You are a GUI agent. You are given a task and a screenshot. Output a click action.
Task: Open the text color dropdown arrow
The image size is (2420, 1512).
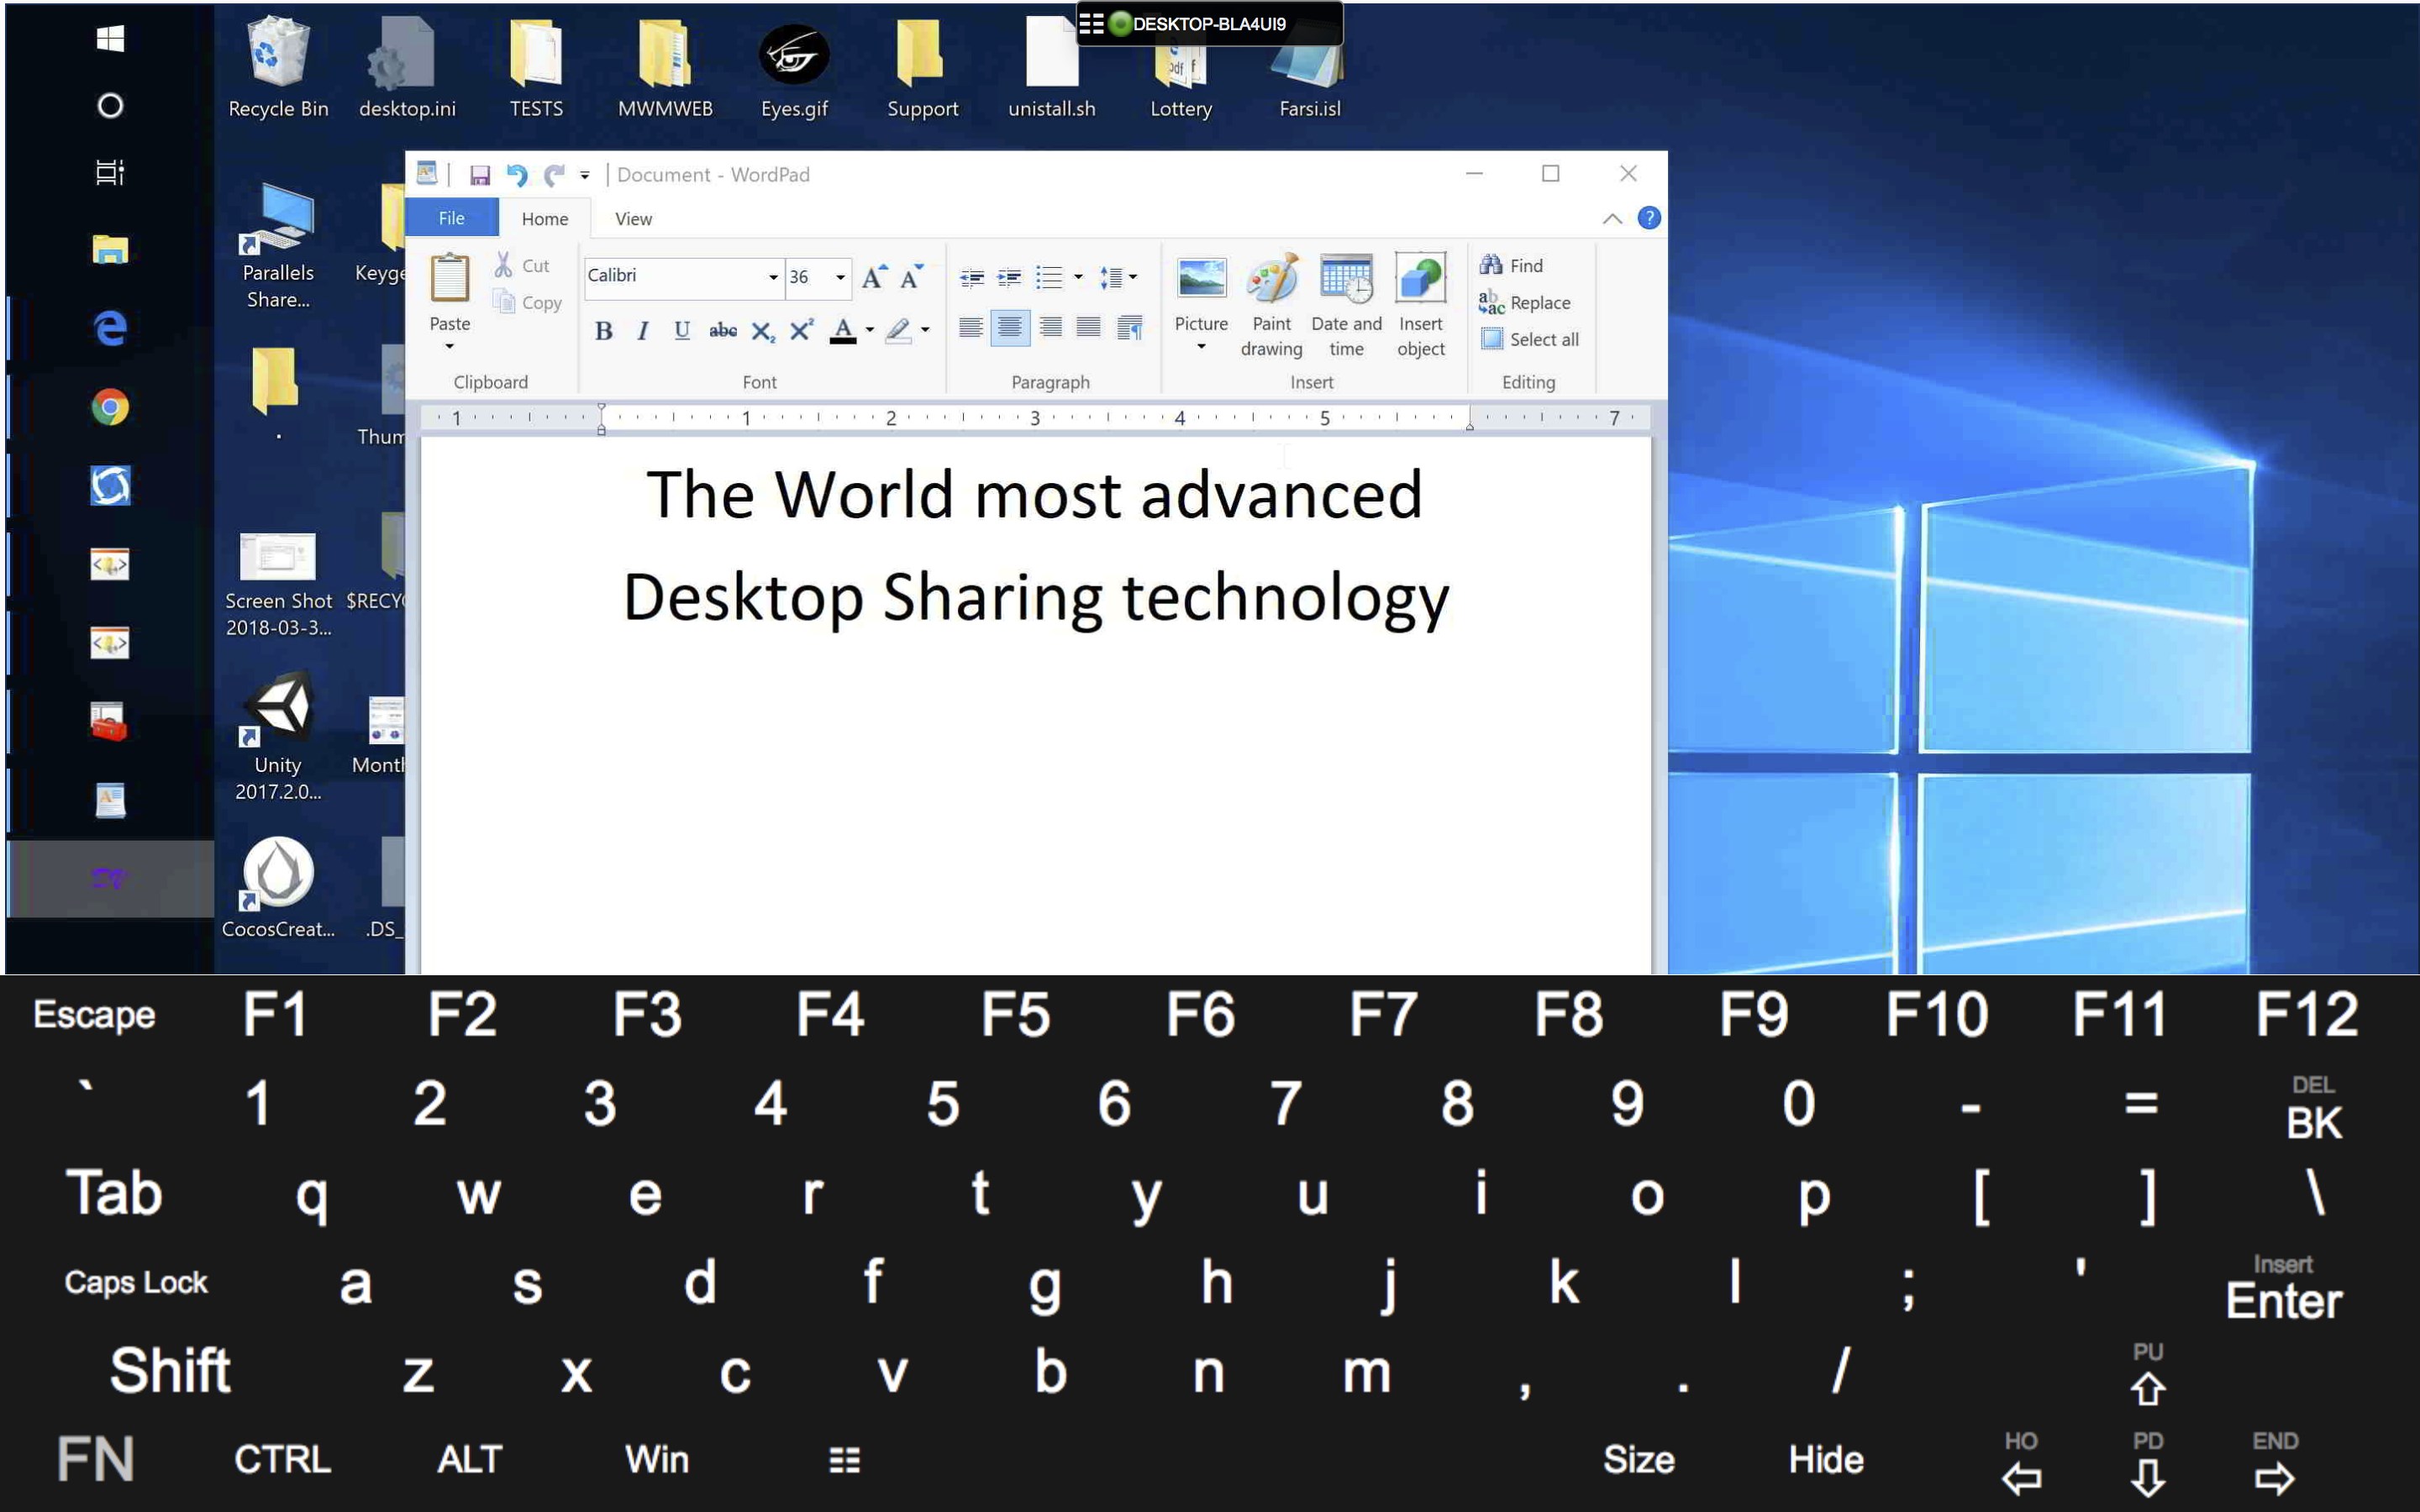[x=870, y=330]
